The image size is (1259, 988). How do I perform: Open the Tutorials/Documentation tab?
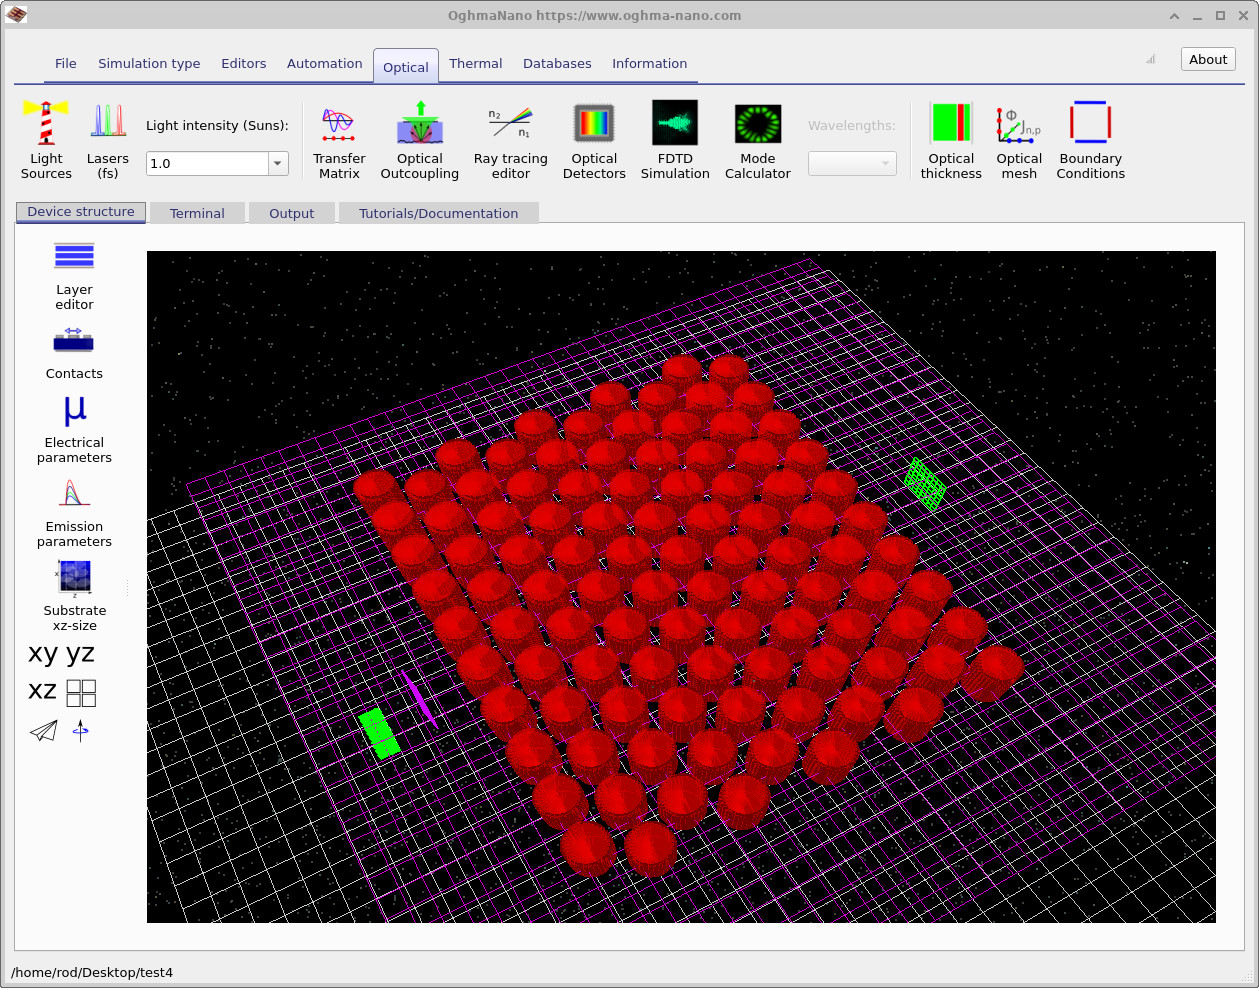point(439,213)
